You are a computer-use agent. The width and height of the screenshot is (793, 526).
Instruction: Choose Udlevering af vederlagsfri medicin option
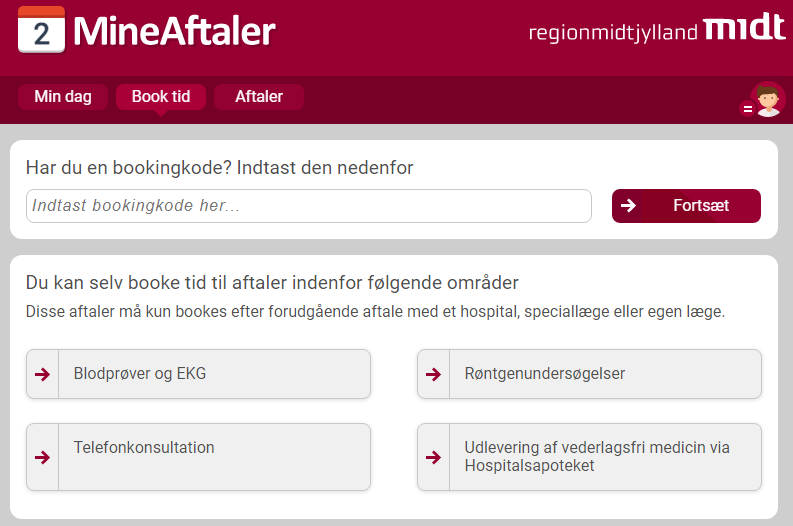[x=589, y=457]
